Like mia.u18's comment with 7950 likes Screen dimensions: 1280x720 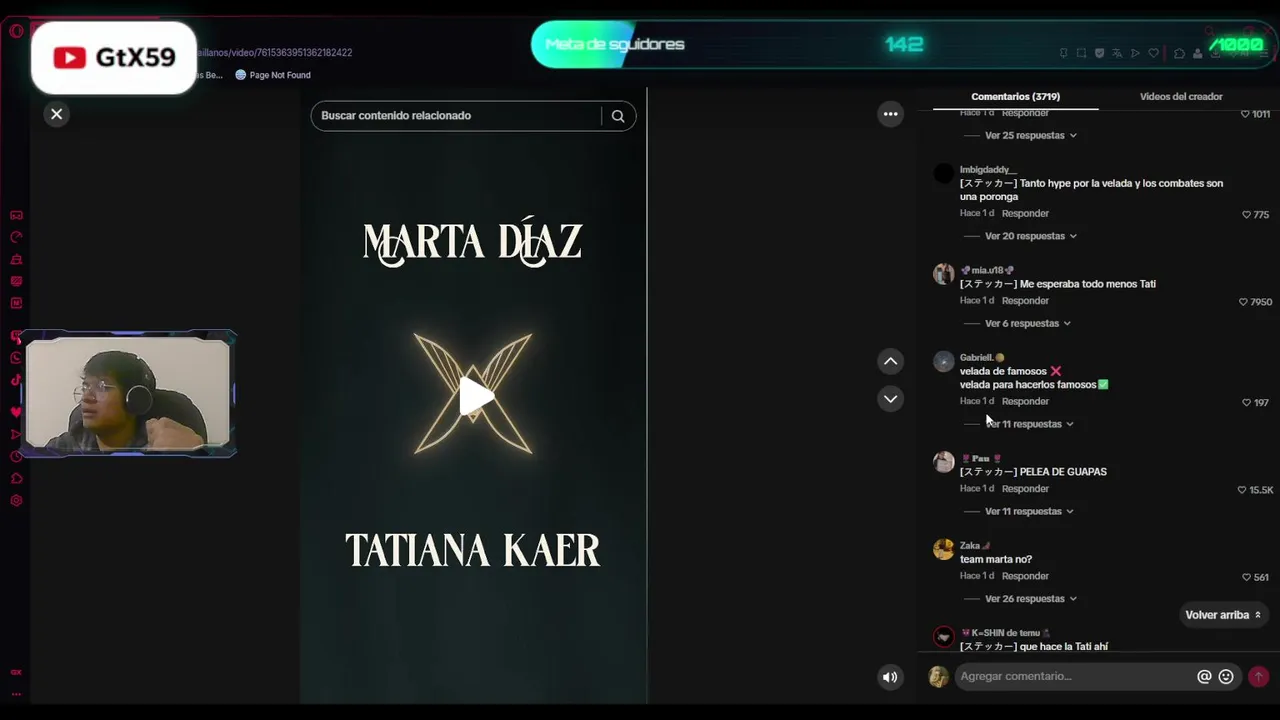click(x=1243, y=302)
